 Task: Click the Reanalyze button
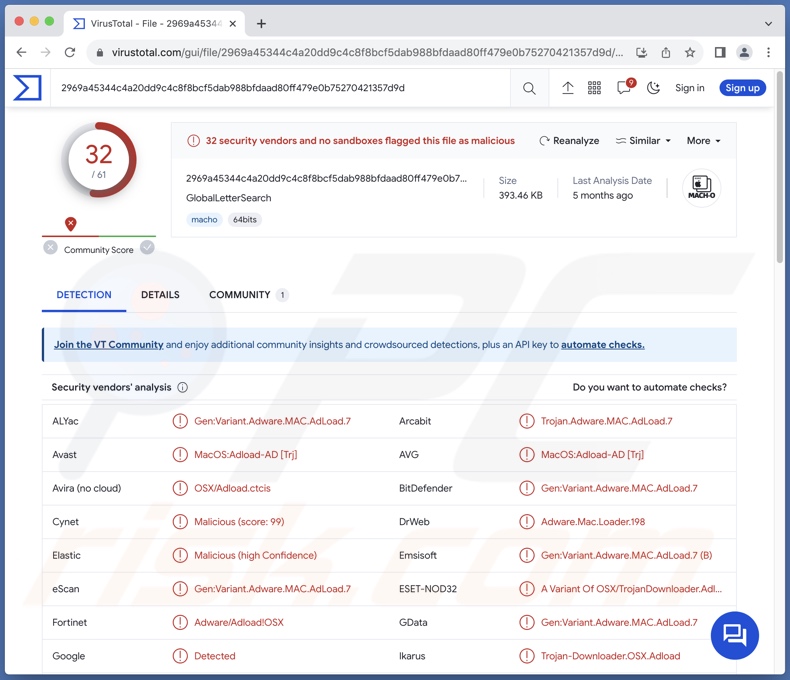569,141
